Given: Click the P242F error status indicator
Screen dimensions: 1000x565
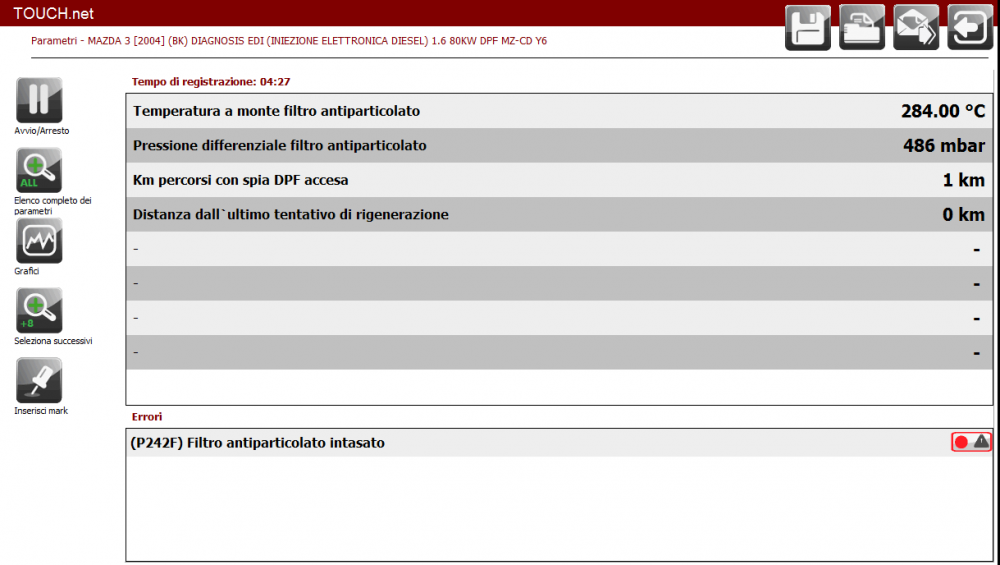Looking at the screenshot, I should click(971, 442).
